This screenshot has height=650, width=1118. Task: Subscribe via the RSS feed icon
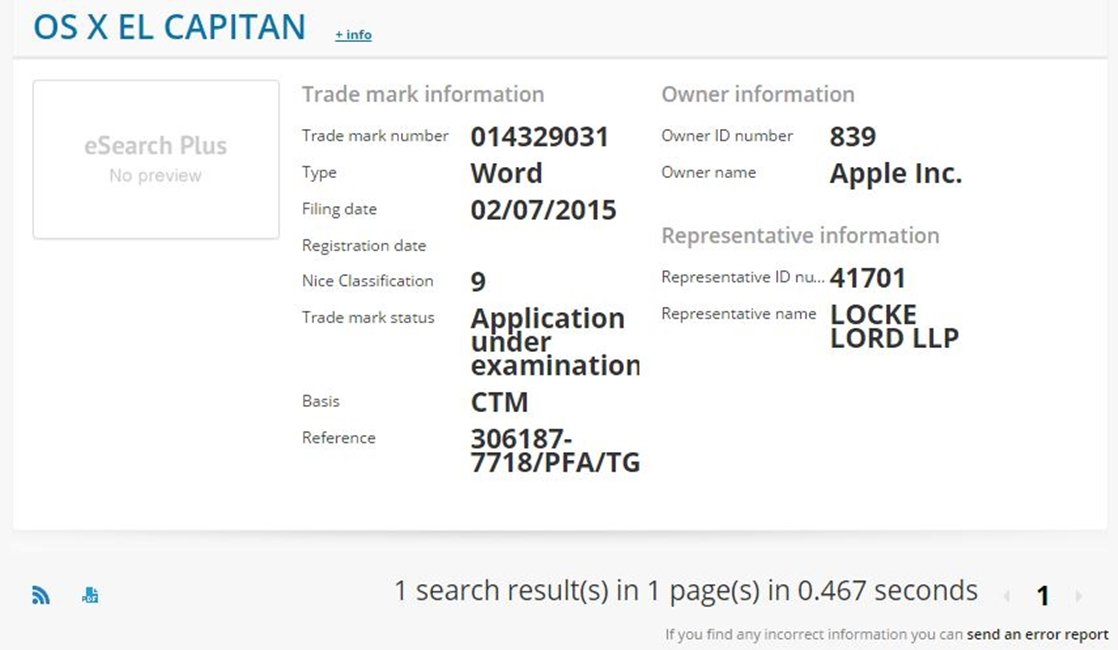point(41,595)
